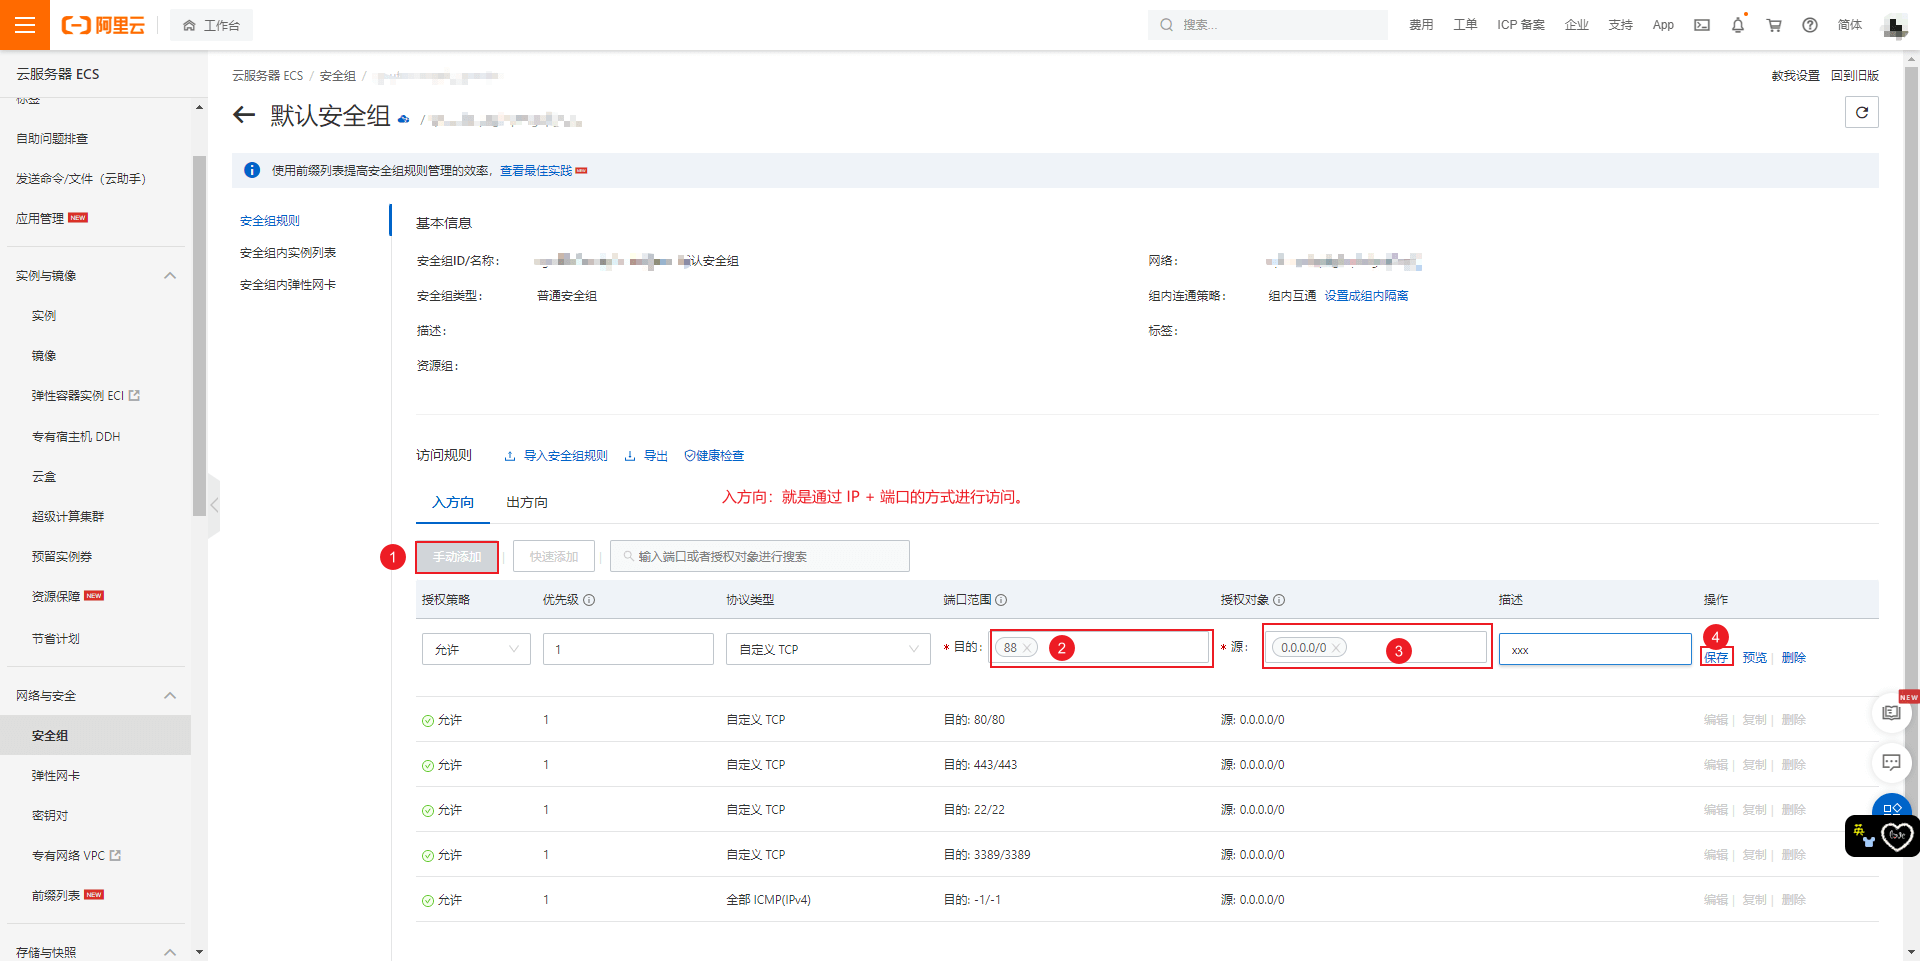Open the notification bell
Image resolution: width=1920 pixels, height=961 pixels.
1738,25
